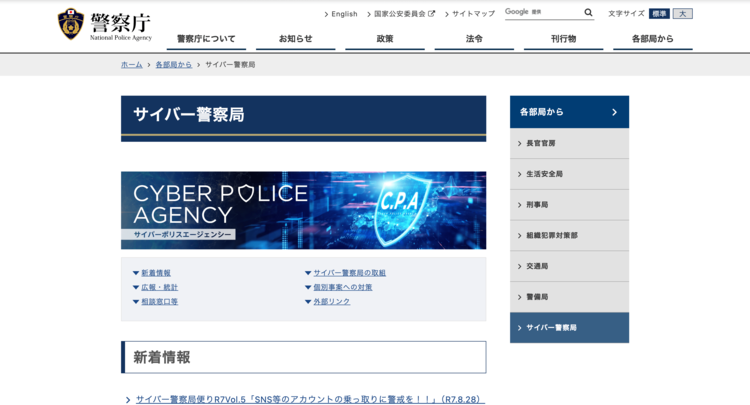Viewport: 750px width, 405px height.
Task: Open 生活安全局 in sidebar
Action: (569, 174)
